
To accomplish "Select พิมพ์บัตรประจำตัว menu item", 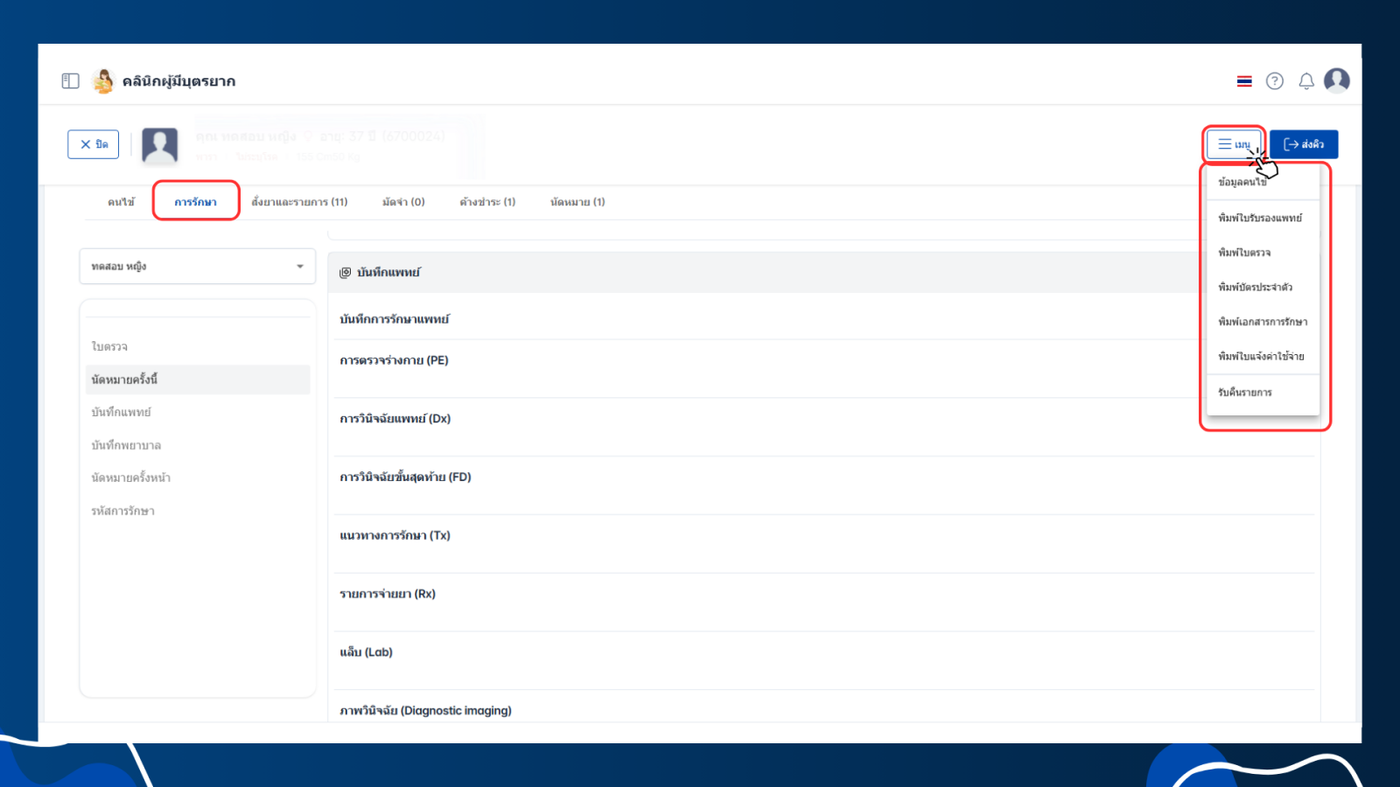I will (1263, 288).
